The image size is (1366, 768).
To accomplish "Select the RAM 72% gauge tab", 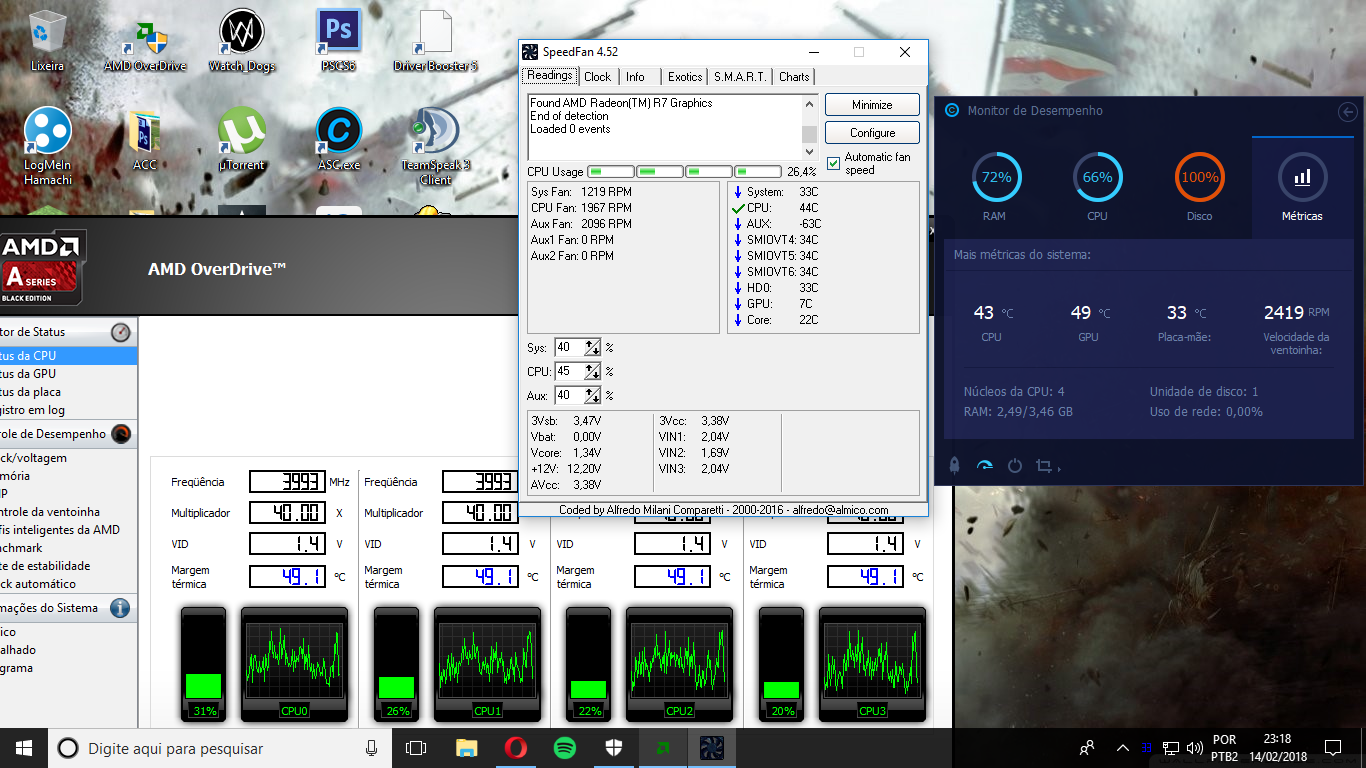I will [996, 188].
